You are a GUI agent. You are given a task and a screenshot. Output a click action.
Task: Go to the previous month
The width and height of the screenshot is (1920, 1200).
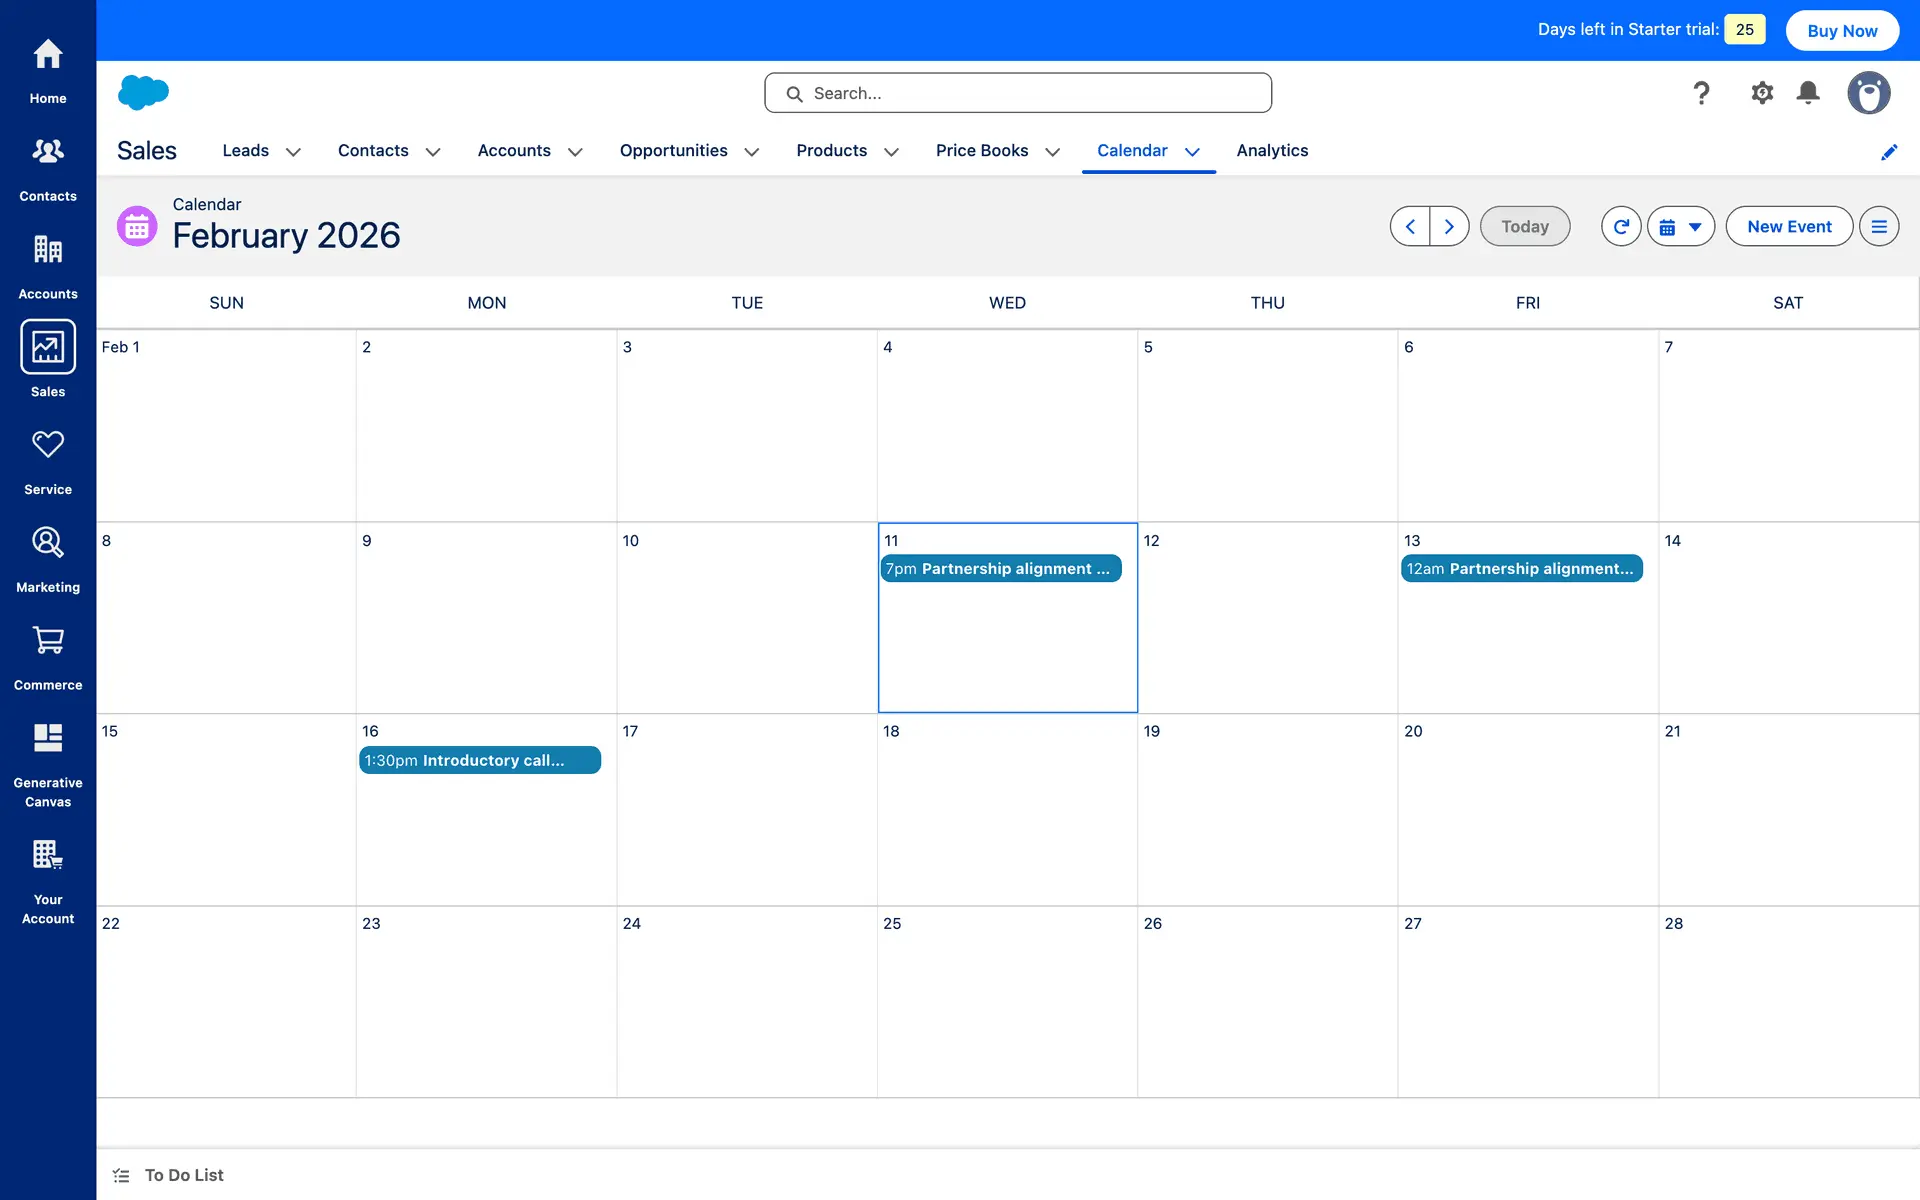tap(1410, 227)
